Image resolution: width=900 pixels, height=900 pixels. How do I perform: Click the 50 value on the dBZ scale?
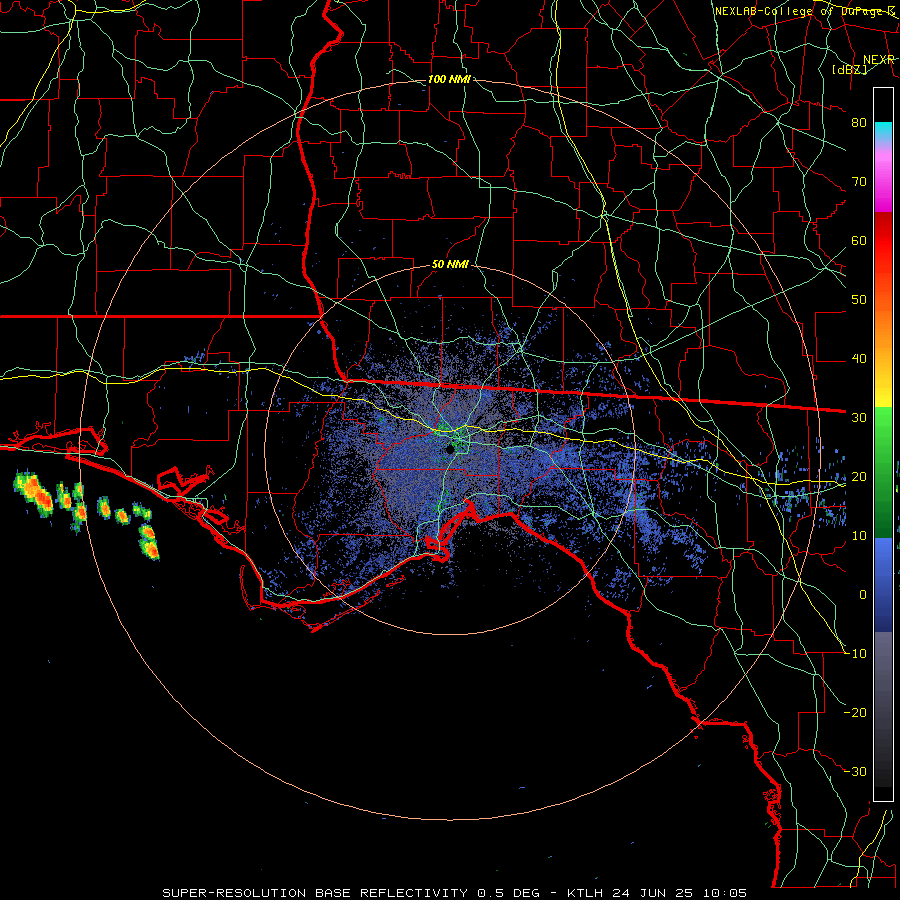coord(859,300)
